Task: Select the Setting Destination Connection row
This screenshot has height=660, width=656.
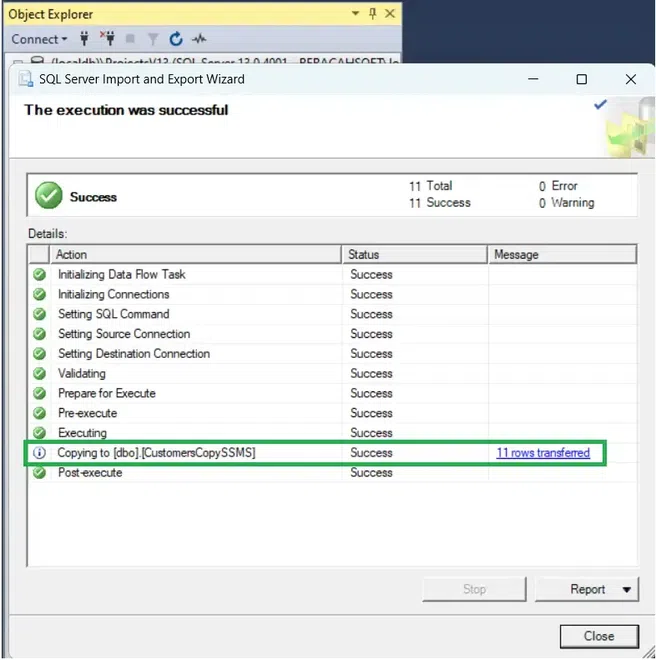Action: (x=333, y=354)
